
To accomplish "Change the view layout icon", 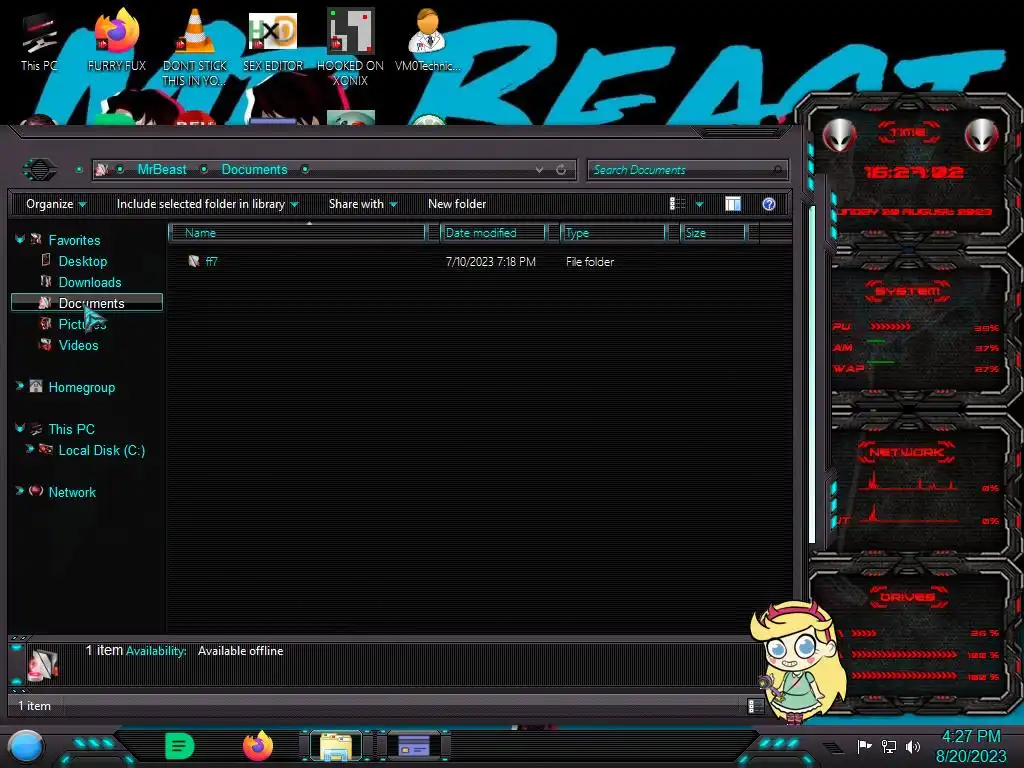I will tap(677, 204).
